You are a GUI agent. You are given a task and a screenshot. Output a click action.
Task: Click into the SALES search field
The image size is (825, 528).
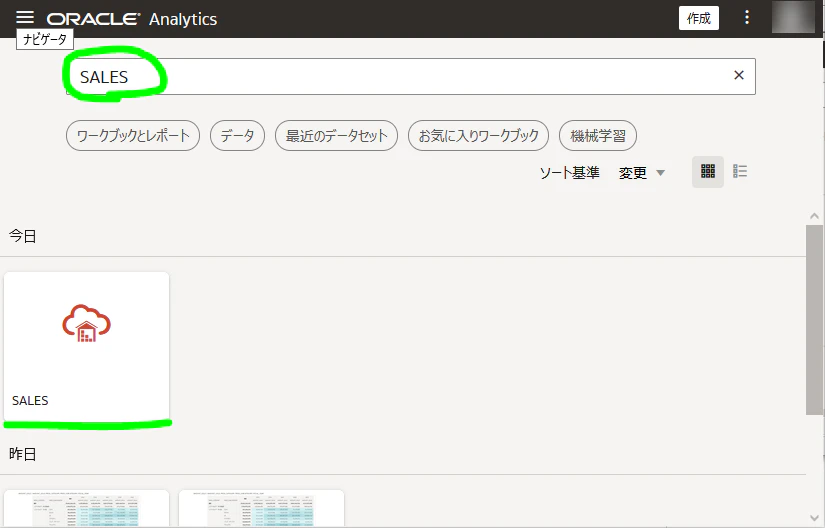[x=410, y=77]
